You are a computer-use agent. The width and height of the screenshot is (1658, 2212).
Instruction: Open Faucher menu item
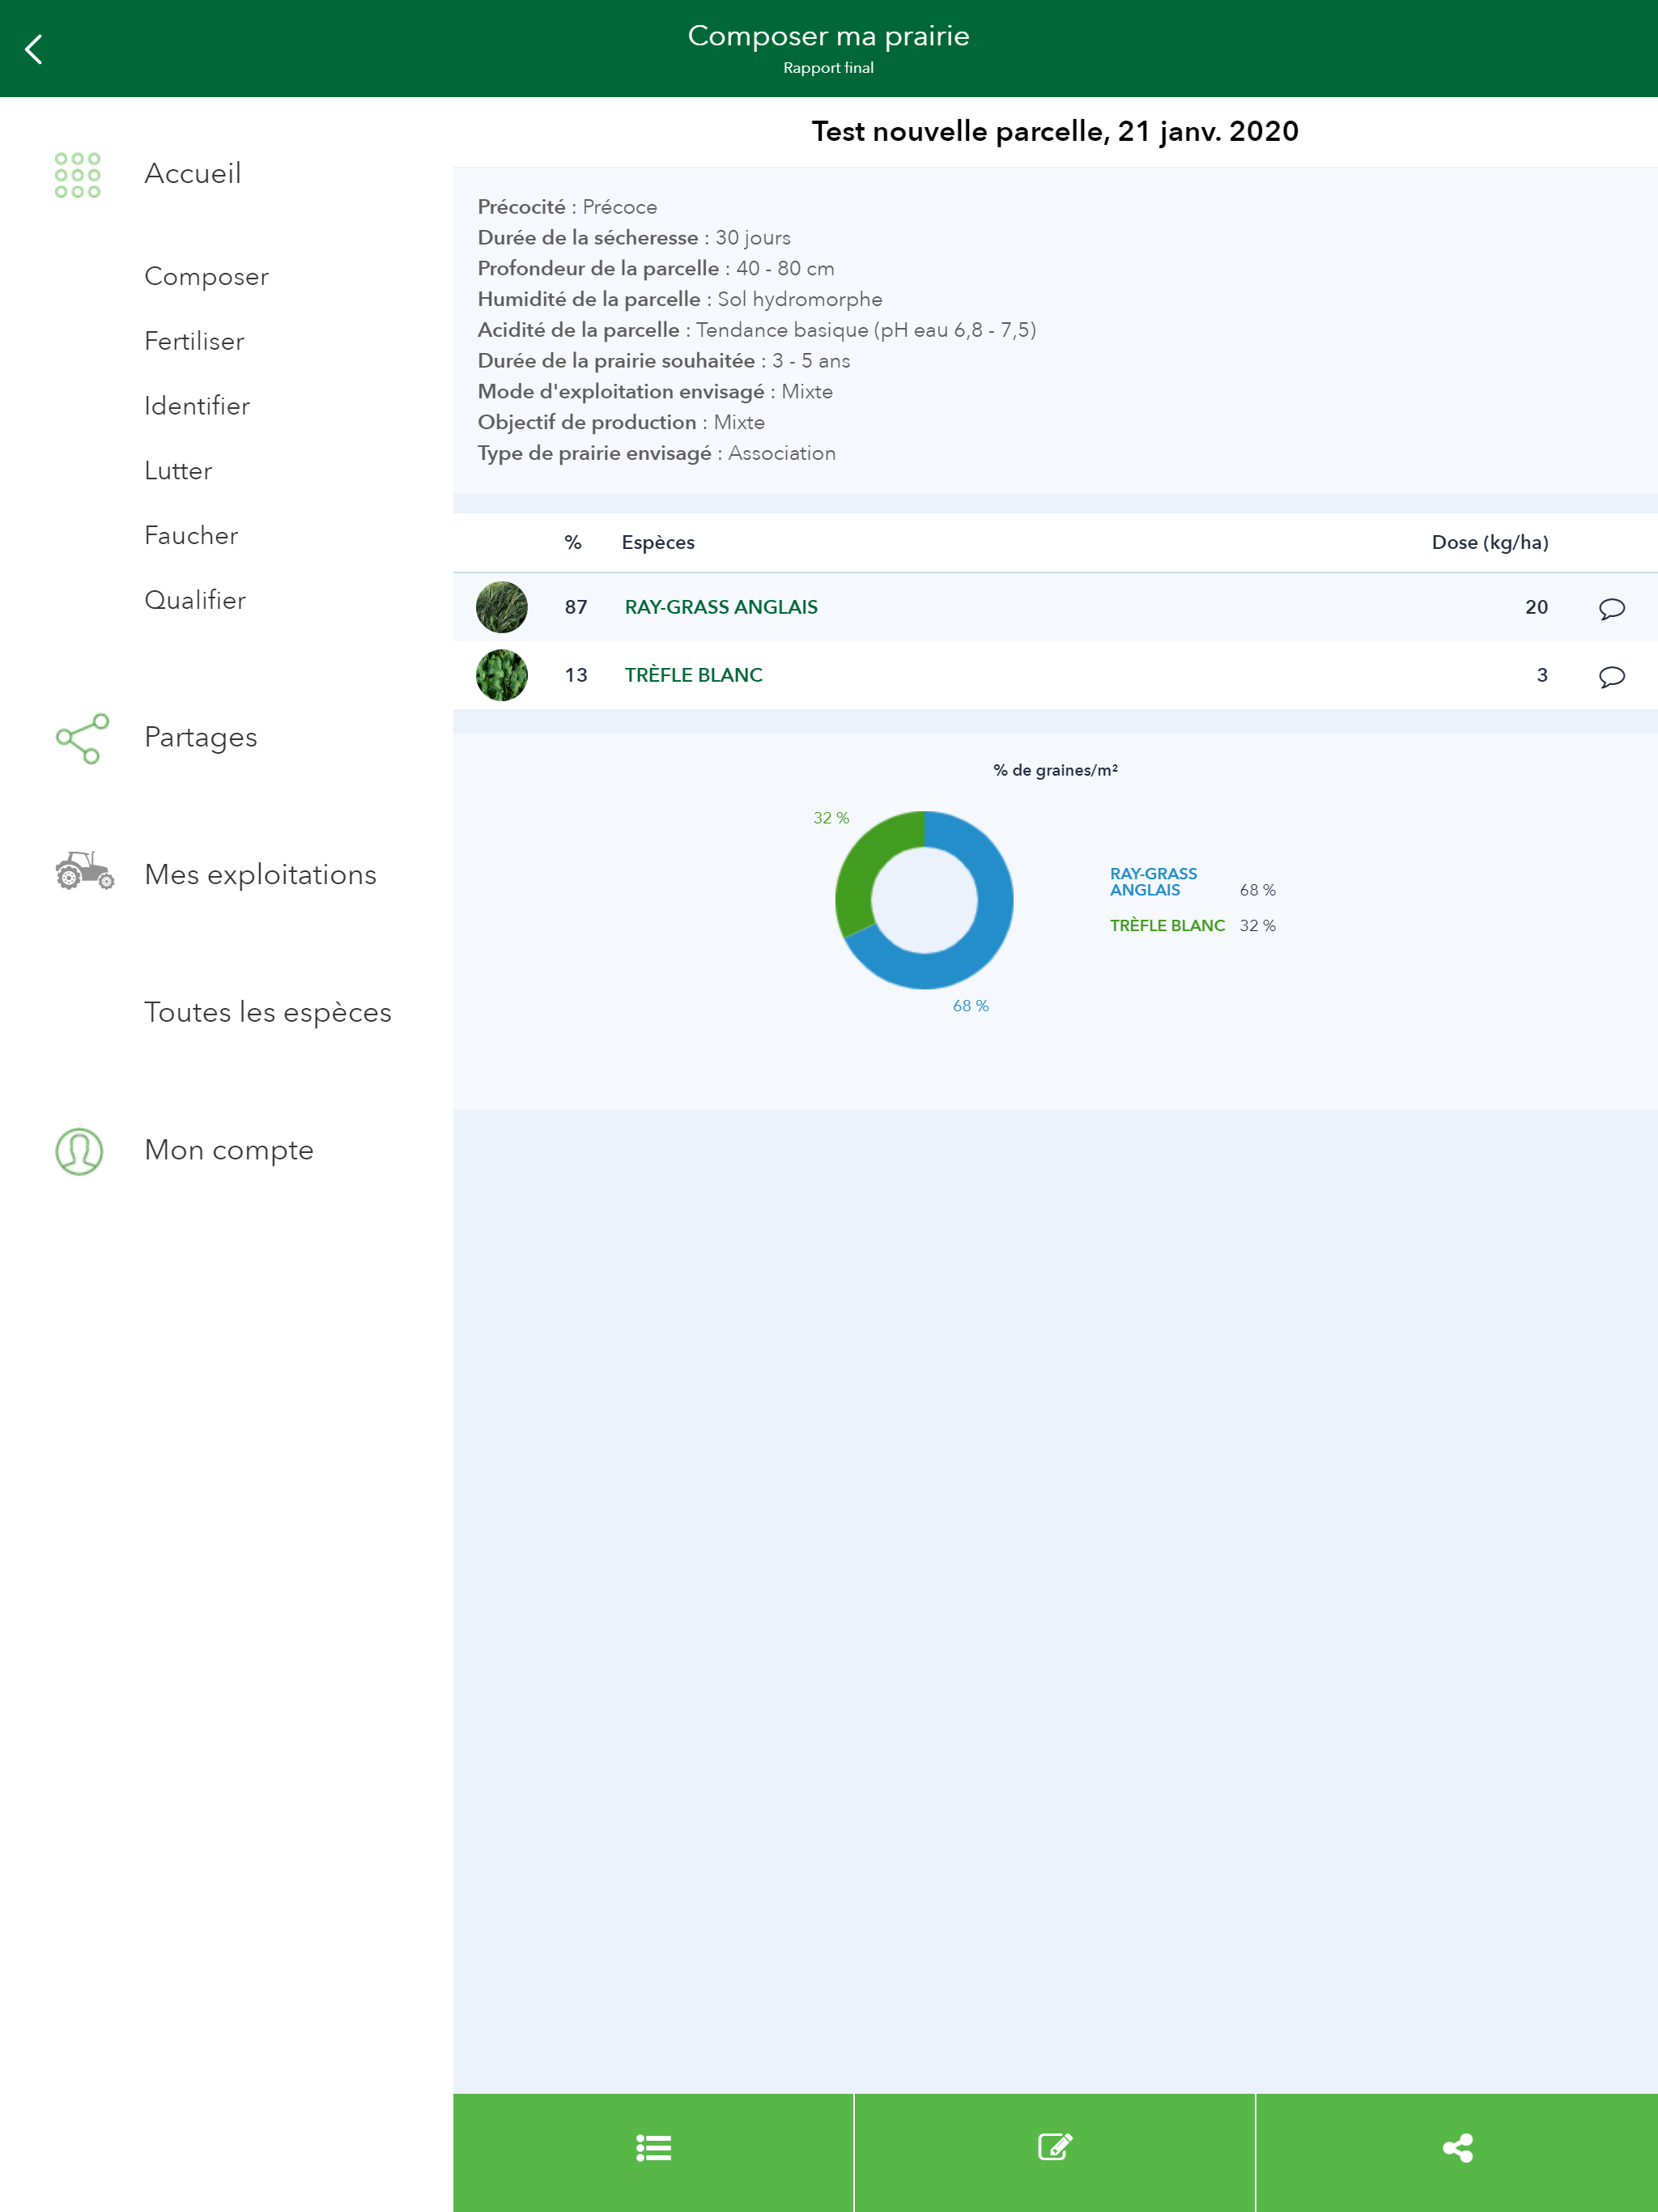pyautogui.click(x=191, y=536)
